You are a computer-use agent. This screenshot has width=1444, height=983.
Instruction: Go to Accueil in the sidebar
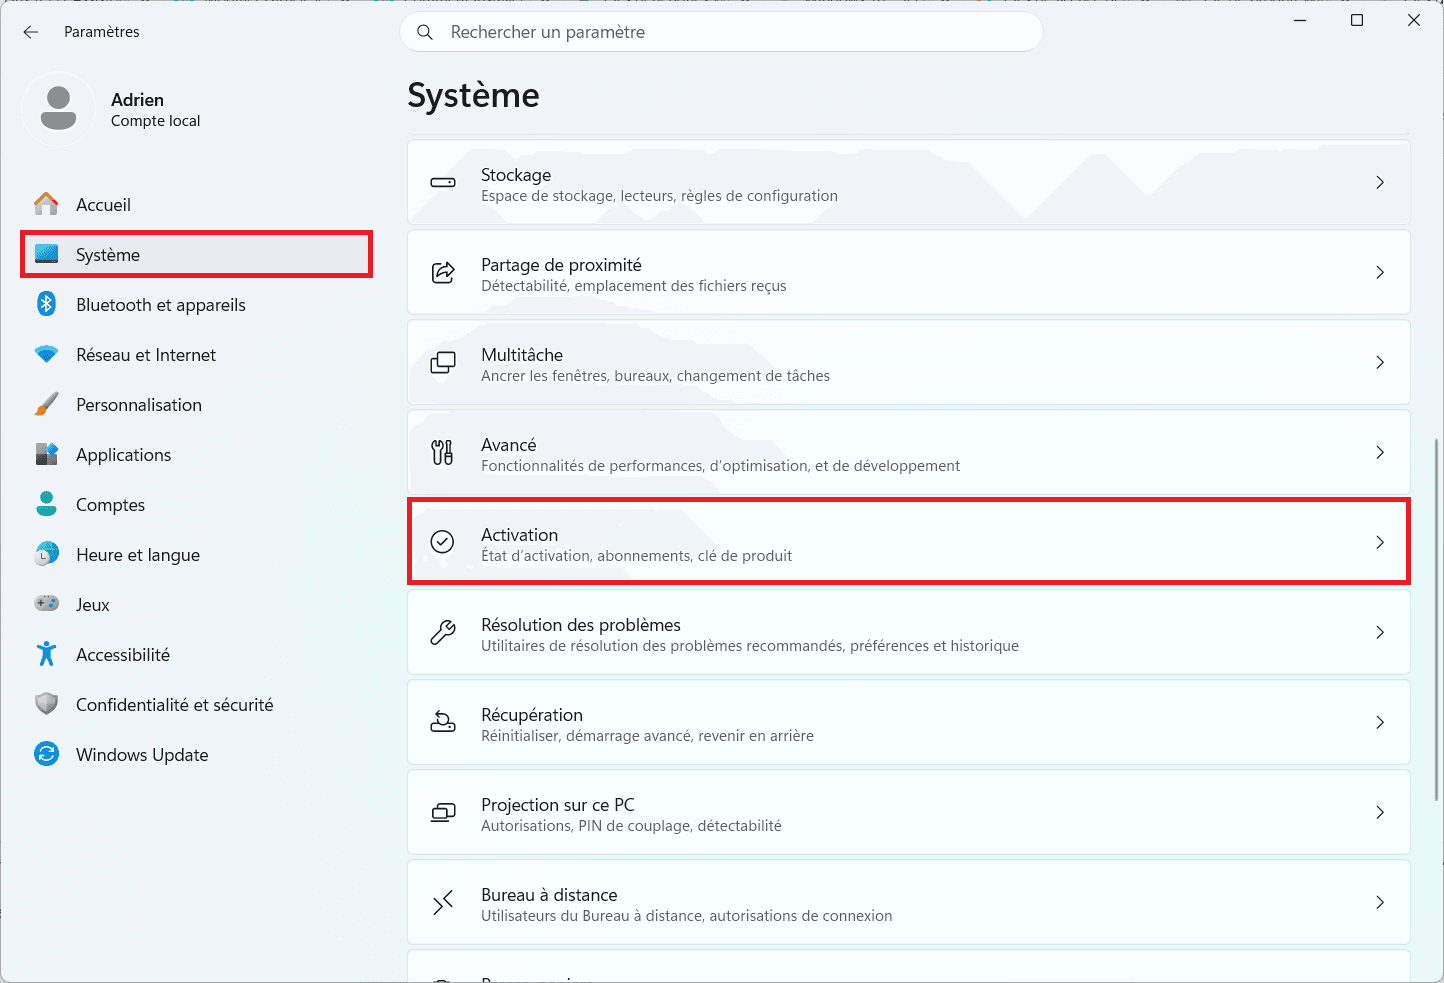point(196,204)
